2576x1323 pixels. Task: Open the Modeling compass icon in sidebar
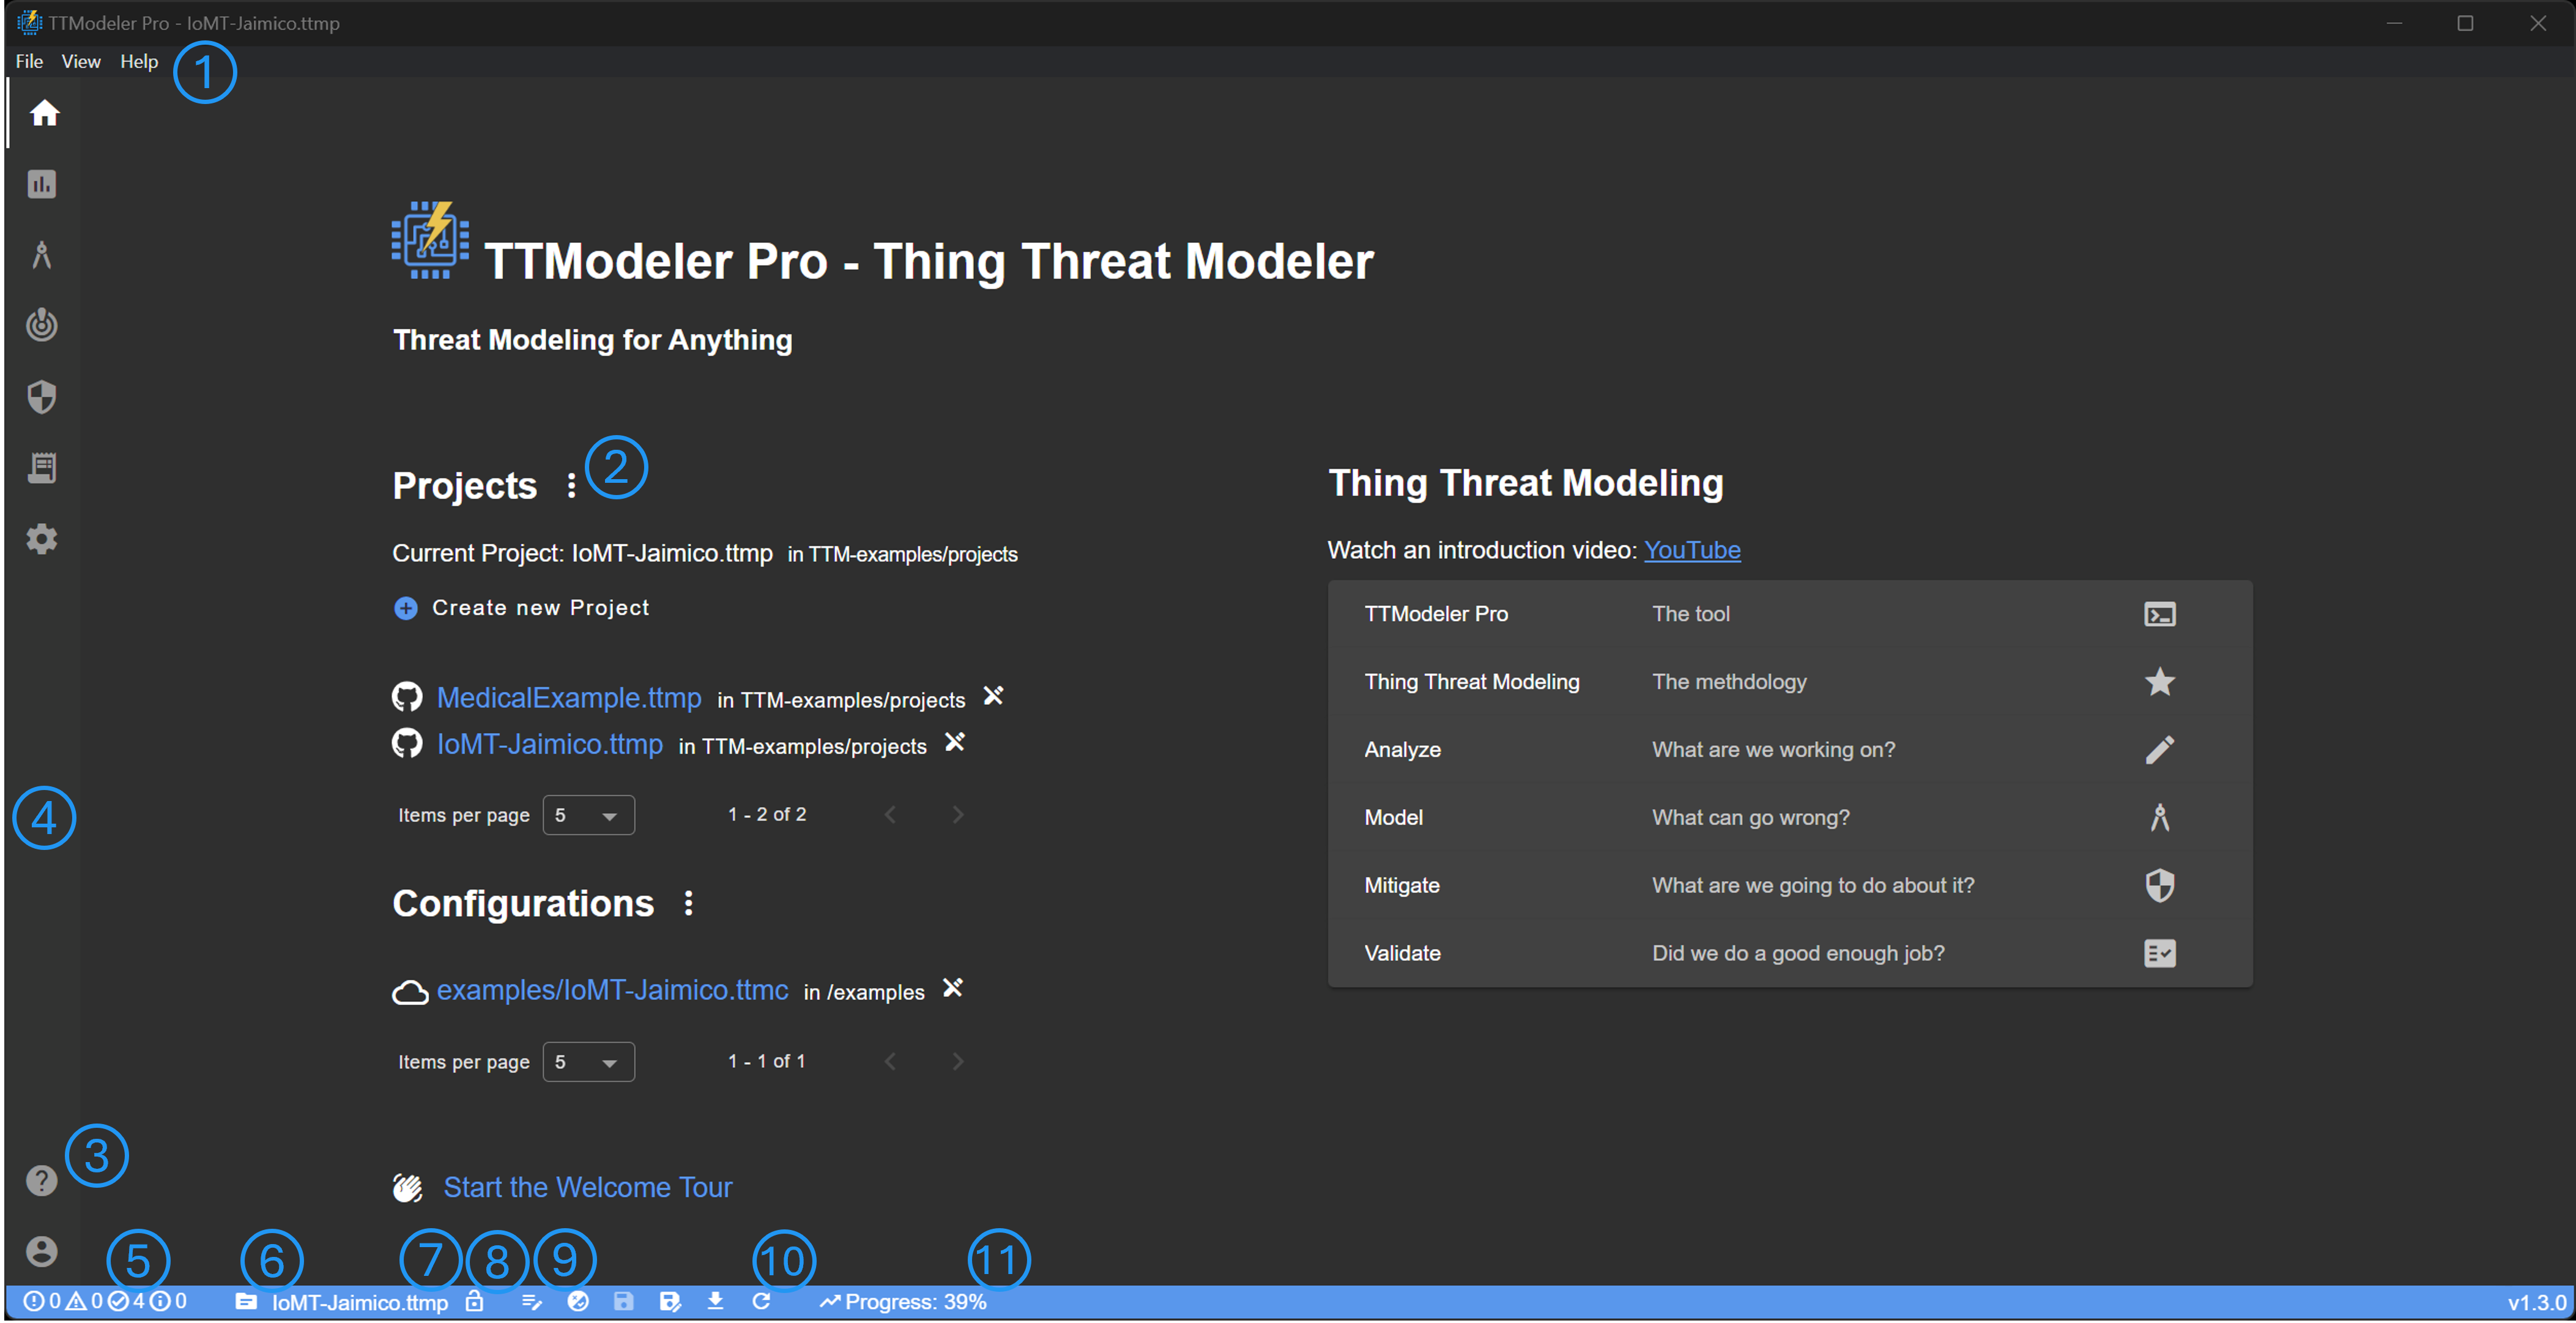point(42,255)
